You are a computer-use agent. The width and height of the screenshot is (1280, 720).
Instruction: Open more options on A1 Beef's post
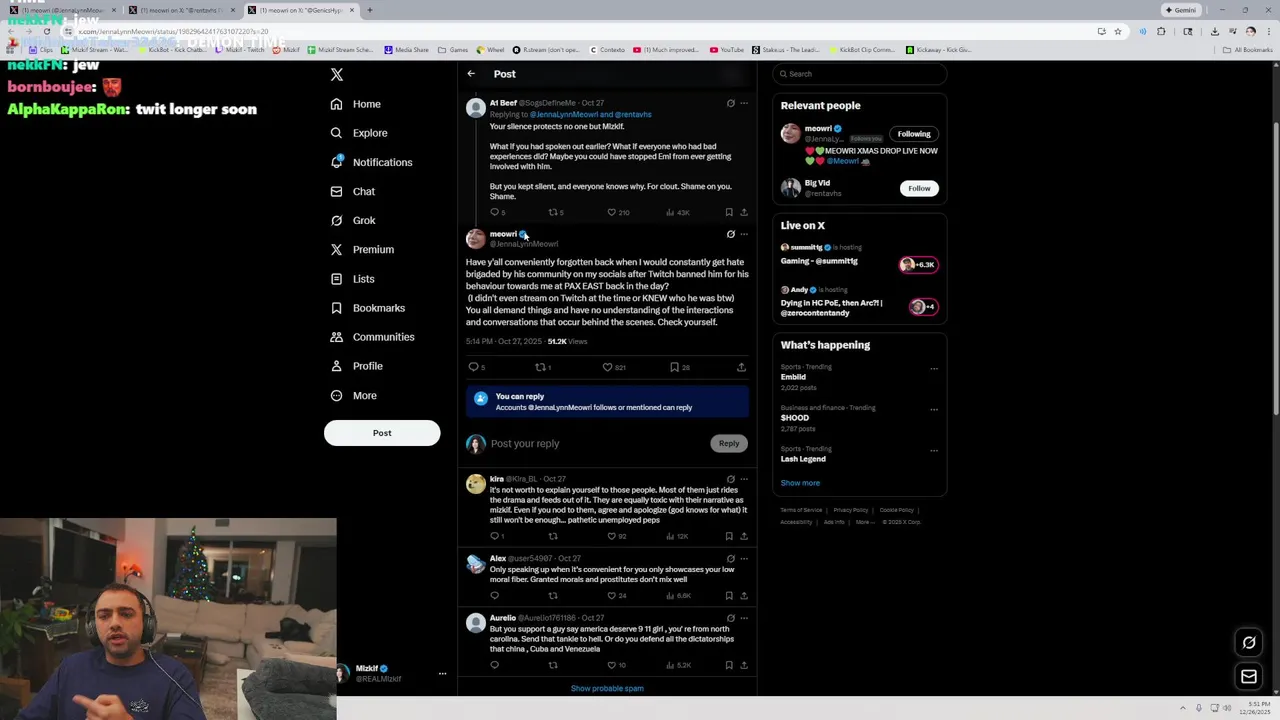click(x=743, y=103)
